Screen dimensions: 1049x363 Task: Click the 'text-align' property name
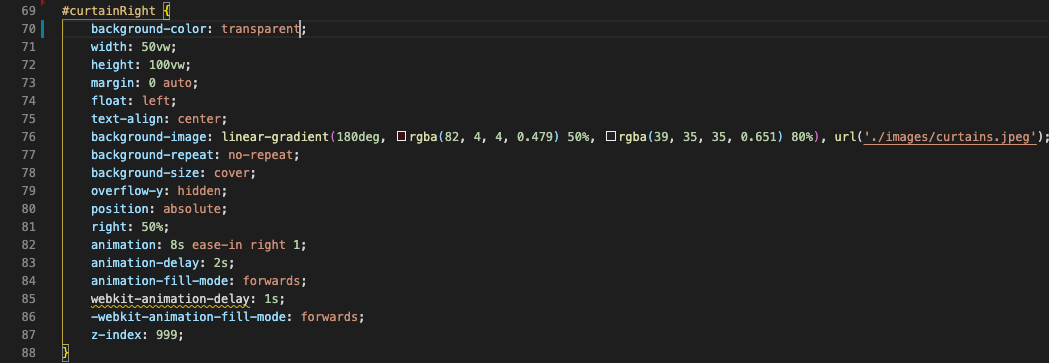click(128, 119)
